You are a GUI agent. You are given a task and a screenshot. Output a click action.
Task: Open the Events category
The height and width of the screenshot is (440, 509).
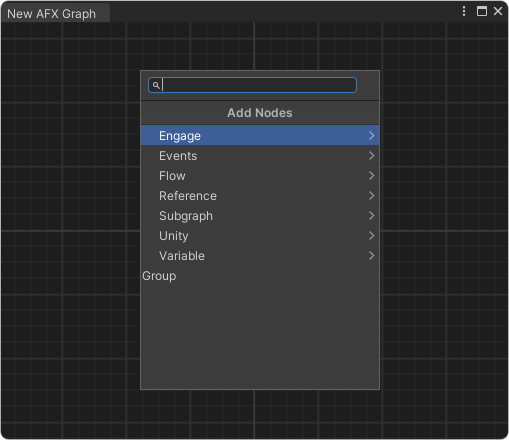coord(260,156)
